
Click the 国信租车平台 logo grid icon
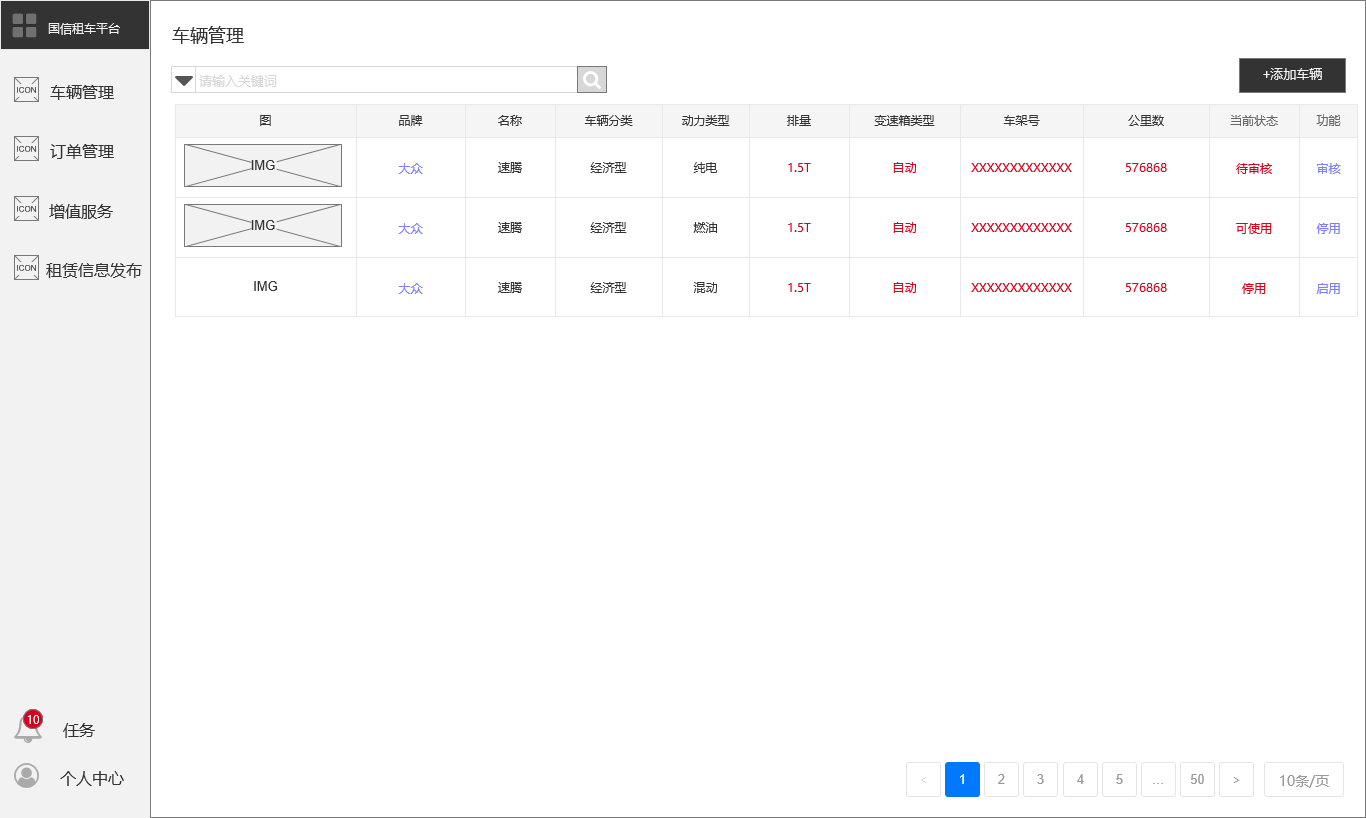(x=25, y=26)
